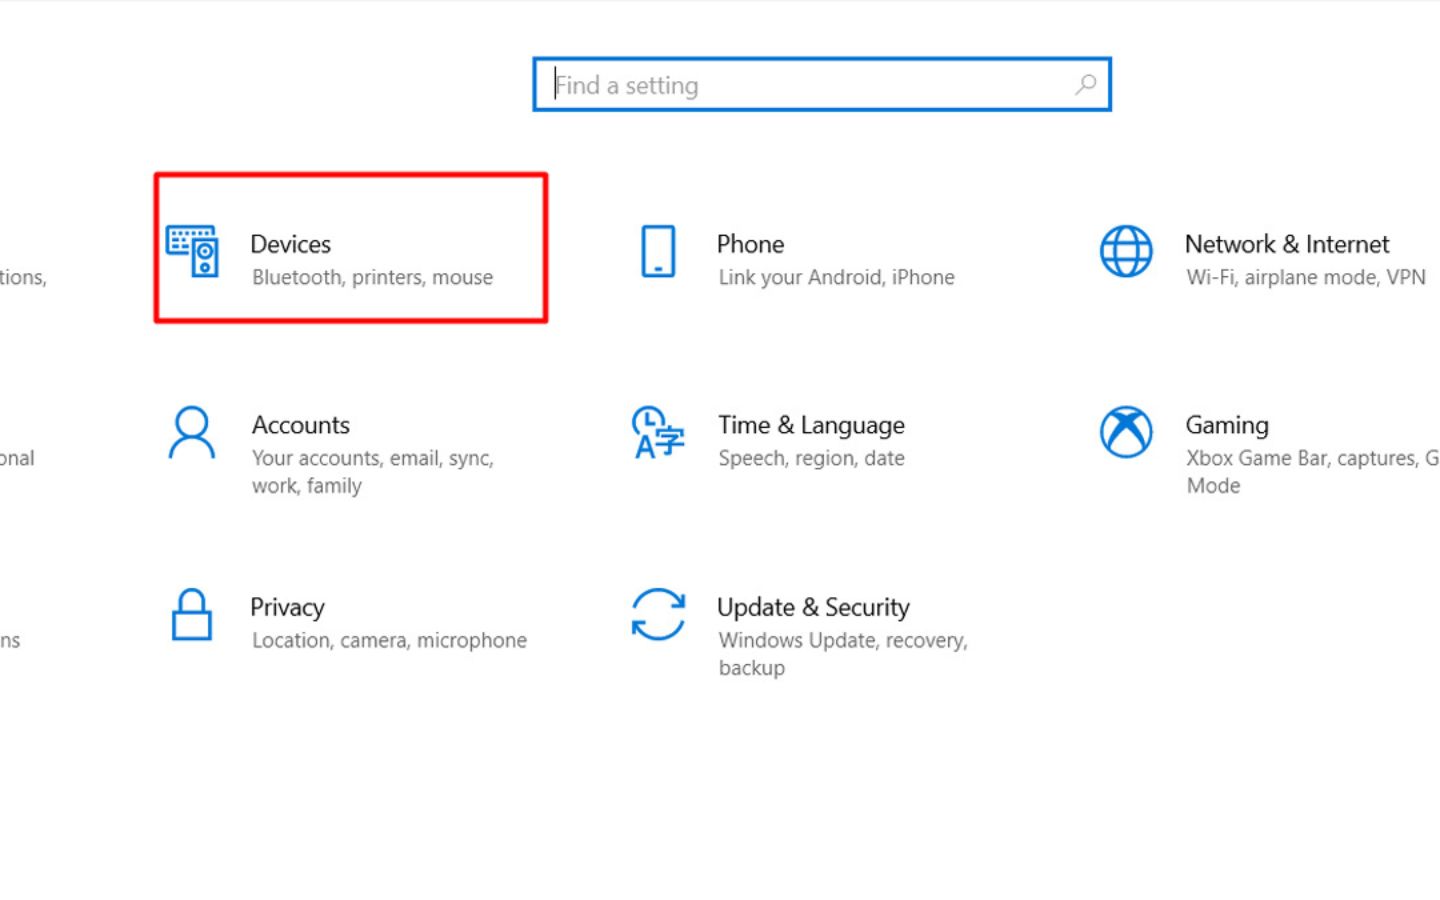
Task: Click the Gaming Xbox logo icon
Action: tap(1126, 433)
